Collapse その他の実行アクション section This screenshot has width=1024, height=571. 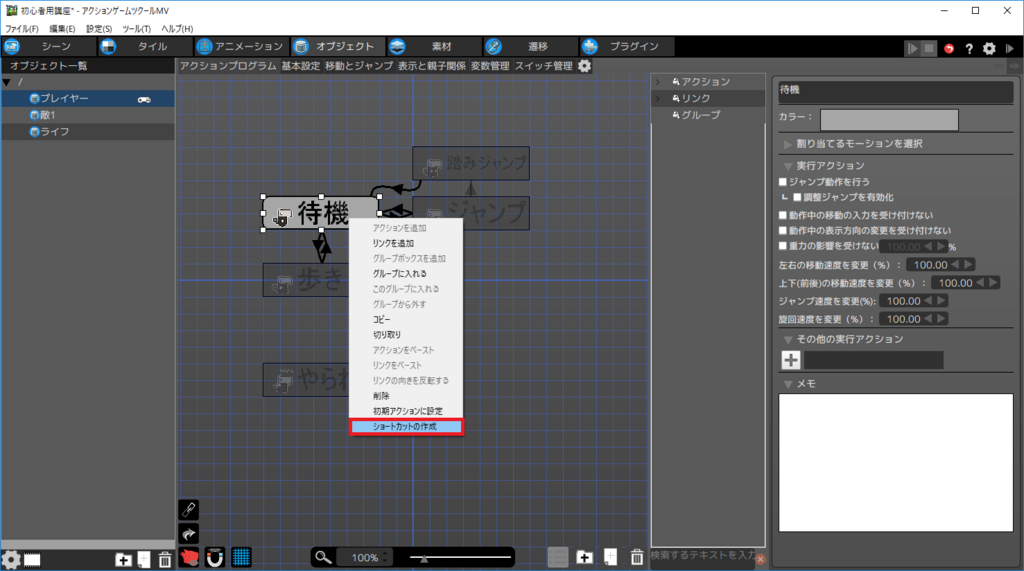[788, 340]
